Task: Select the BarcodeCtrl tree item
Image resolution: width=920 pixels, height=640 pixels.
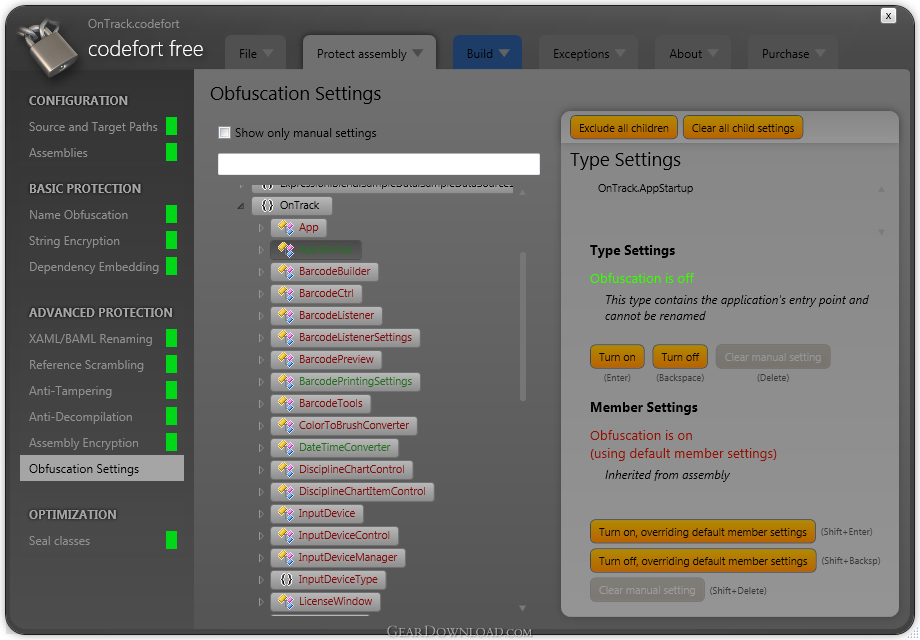Action: click(316, 293)
